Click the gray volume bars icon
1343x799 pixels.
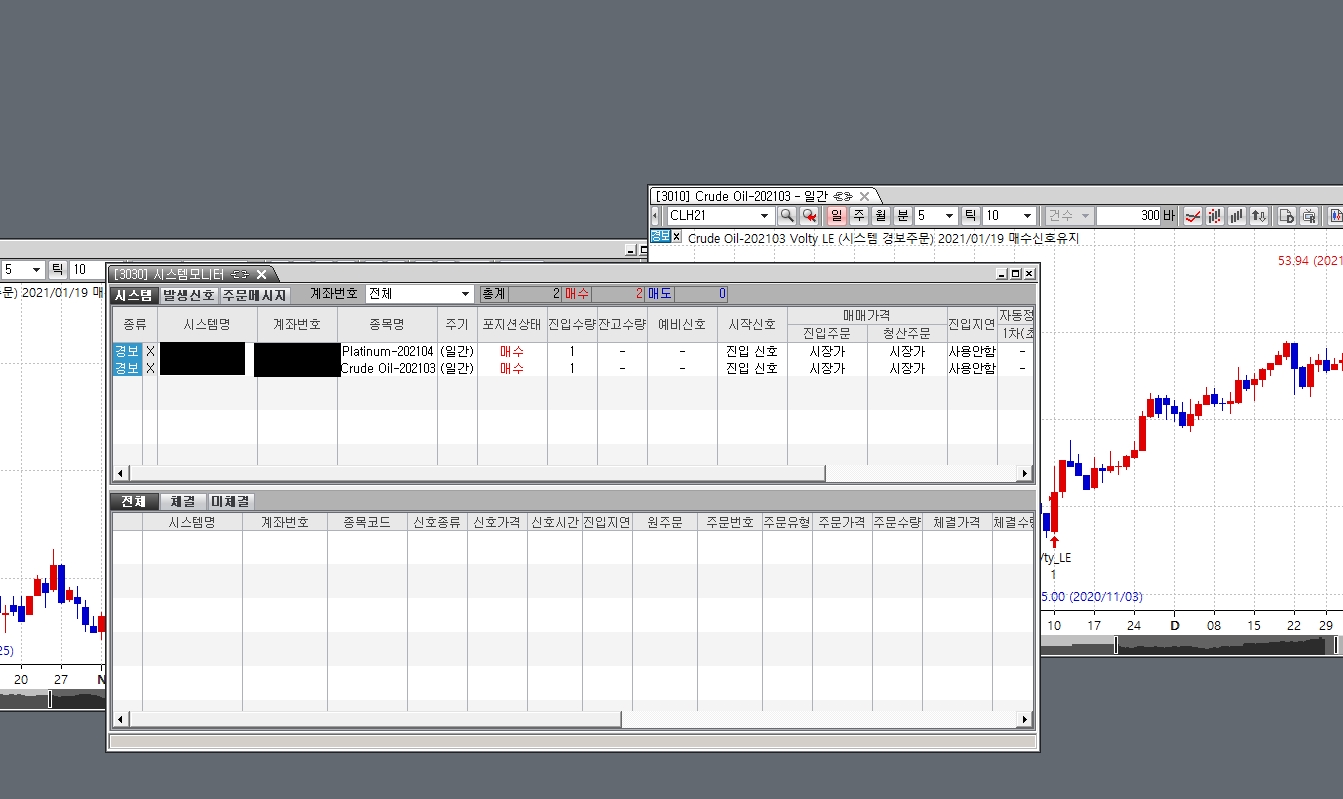pyautogui.click(x=1237, y=216)
